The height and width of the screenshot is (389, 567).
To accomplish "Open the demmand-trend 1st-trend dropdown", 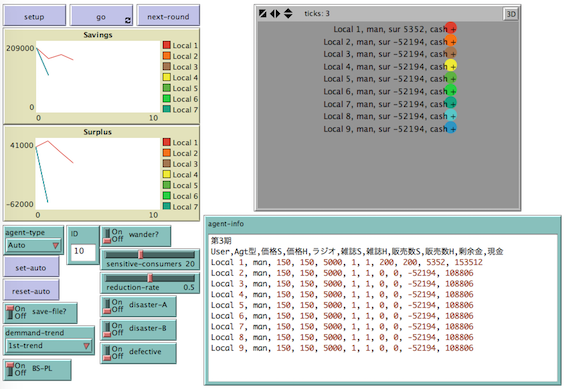I will 48,346.
